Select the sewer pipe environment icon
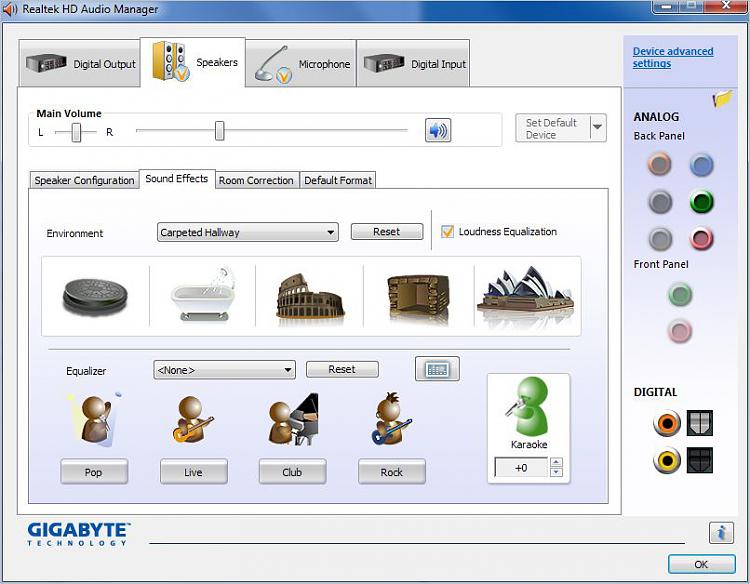The height and width of the screenshot is (584, 750). [x=96, y=297]
